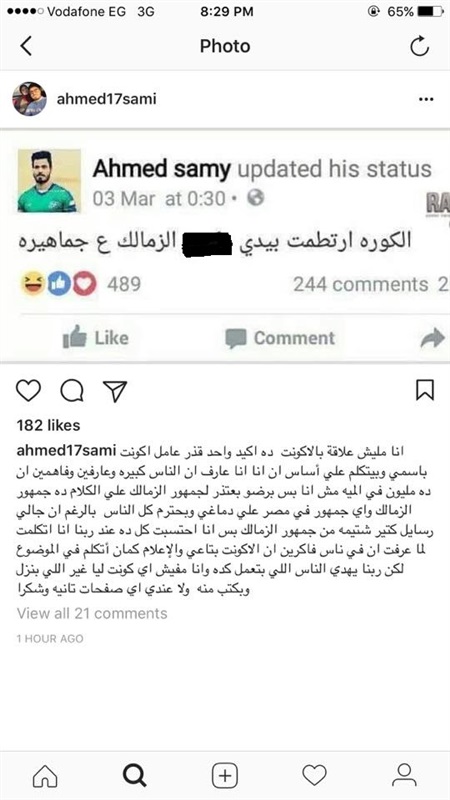Open the Home tab in bottom bar
Screen dimensions: 450x800
45,776
